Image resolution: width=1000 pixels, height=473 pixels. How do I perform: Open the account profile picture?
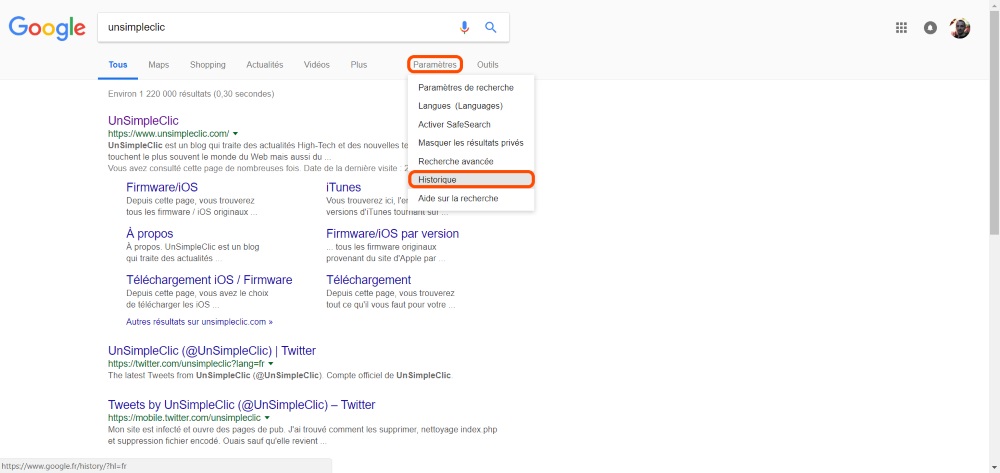click(959, 28)
